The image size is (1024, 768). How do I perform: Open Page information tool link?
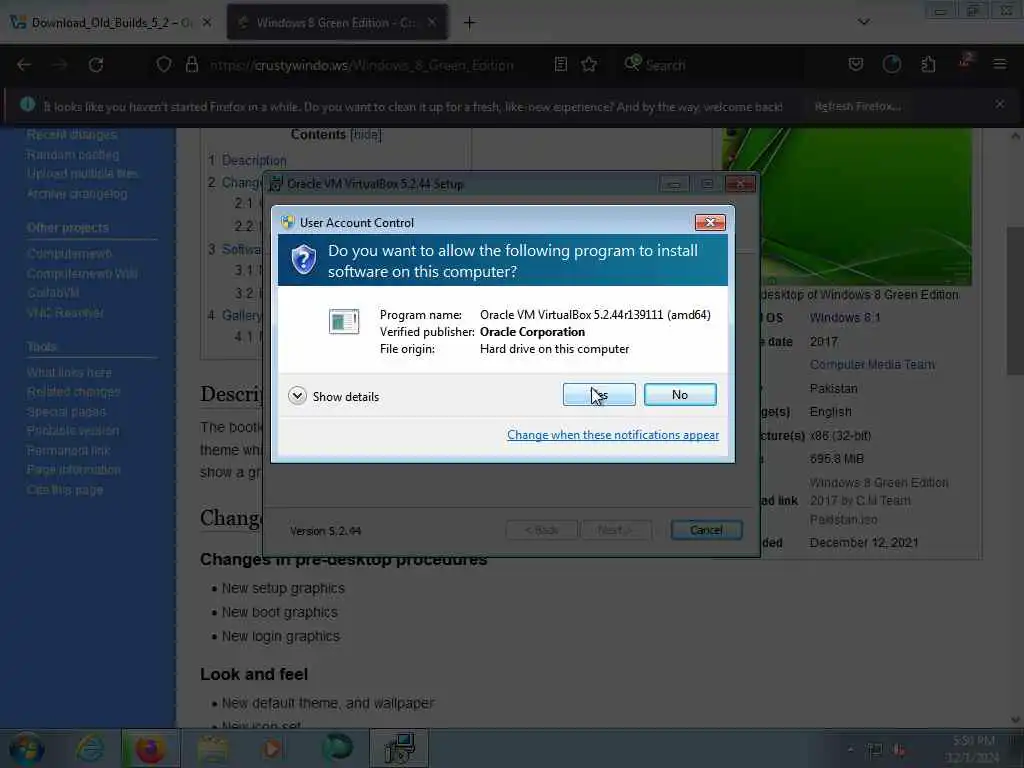click(x=74, y=470)
